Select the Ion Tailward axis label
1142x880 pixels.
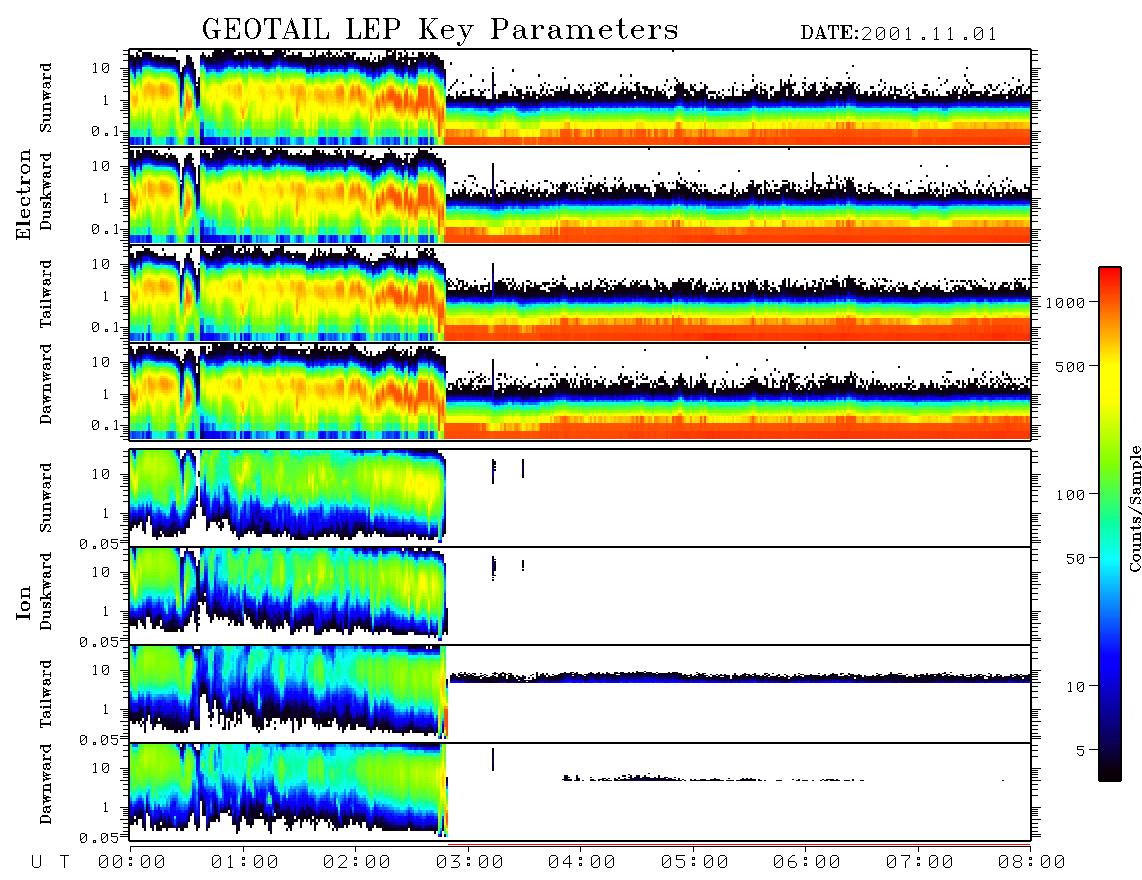point(46,694)
